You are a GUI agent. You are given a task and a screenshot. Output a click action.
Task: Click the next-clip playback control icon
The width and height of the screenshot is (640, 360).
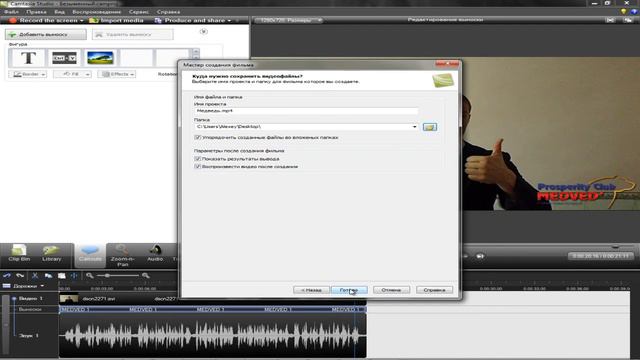[x=480, y=256]
